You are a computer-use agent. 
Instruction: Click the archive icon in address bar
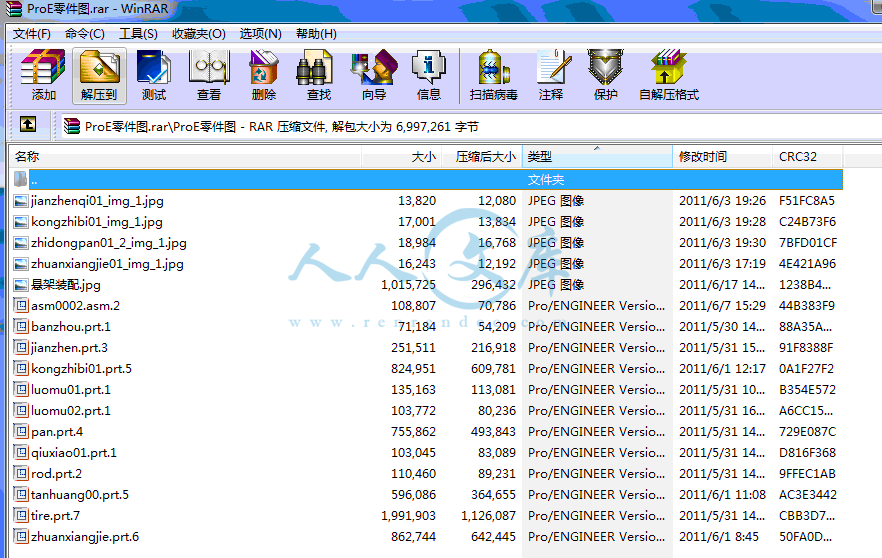click(71, 126)
